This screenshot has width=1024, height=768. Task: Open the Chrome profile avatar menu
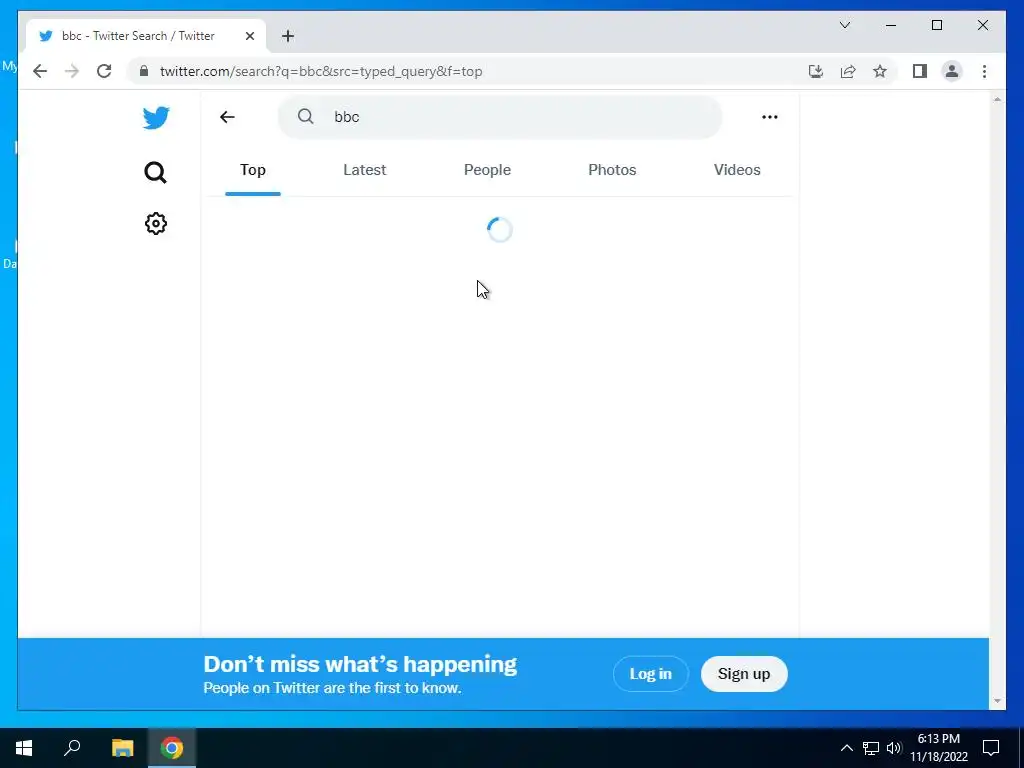[952, 71]
